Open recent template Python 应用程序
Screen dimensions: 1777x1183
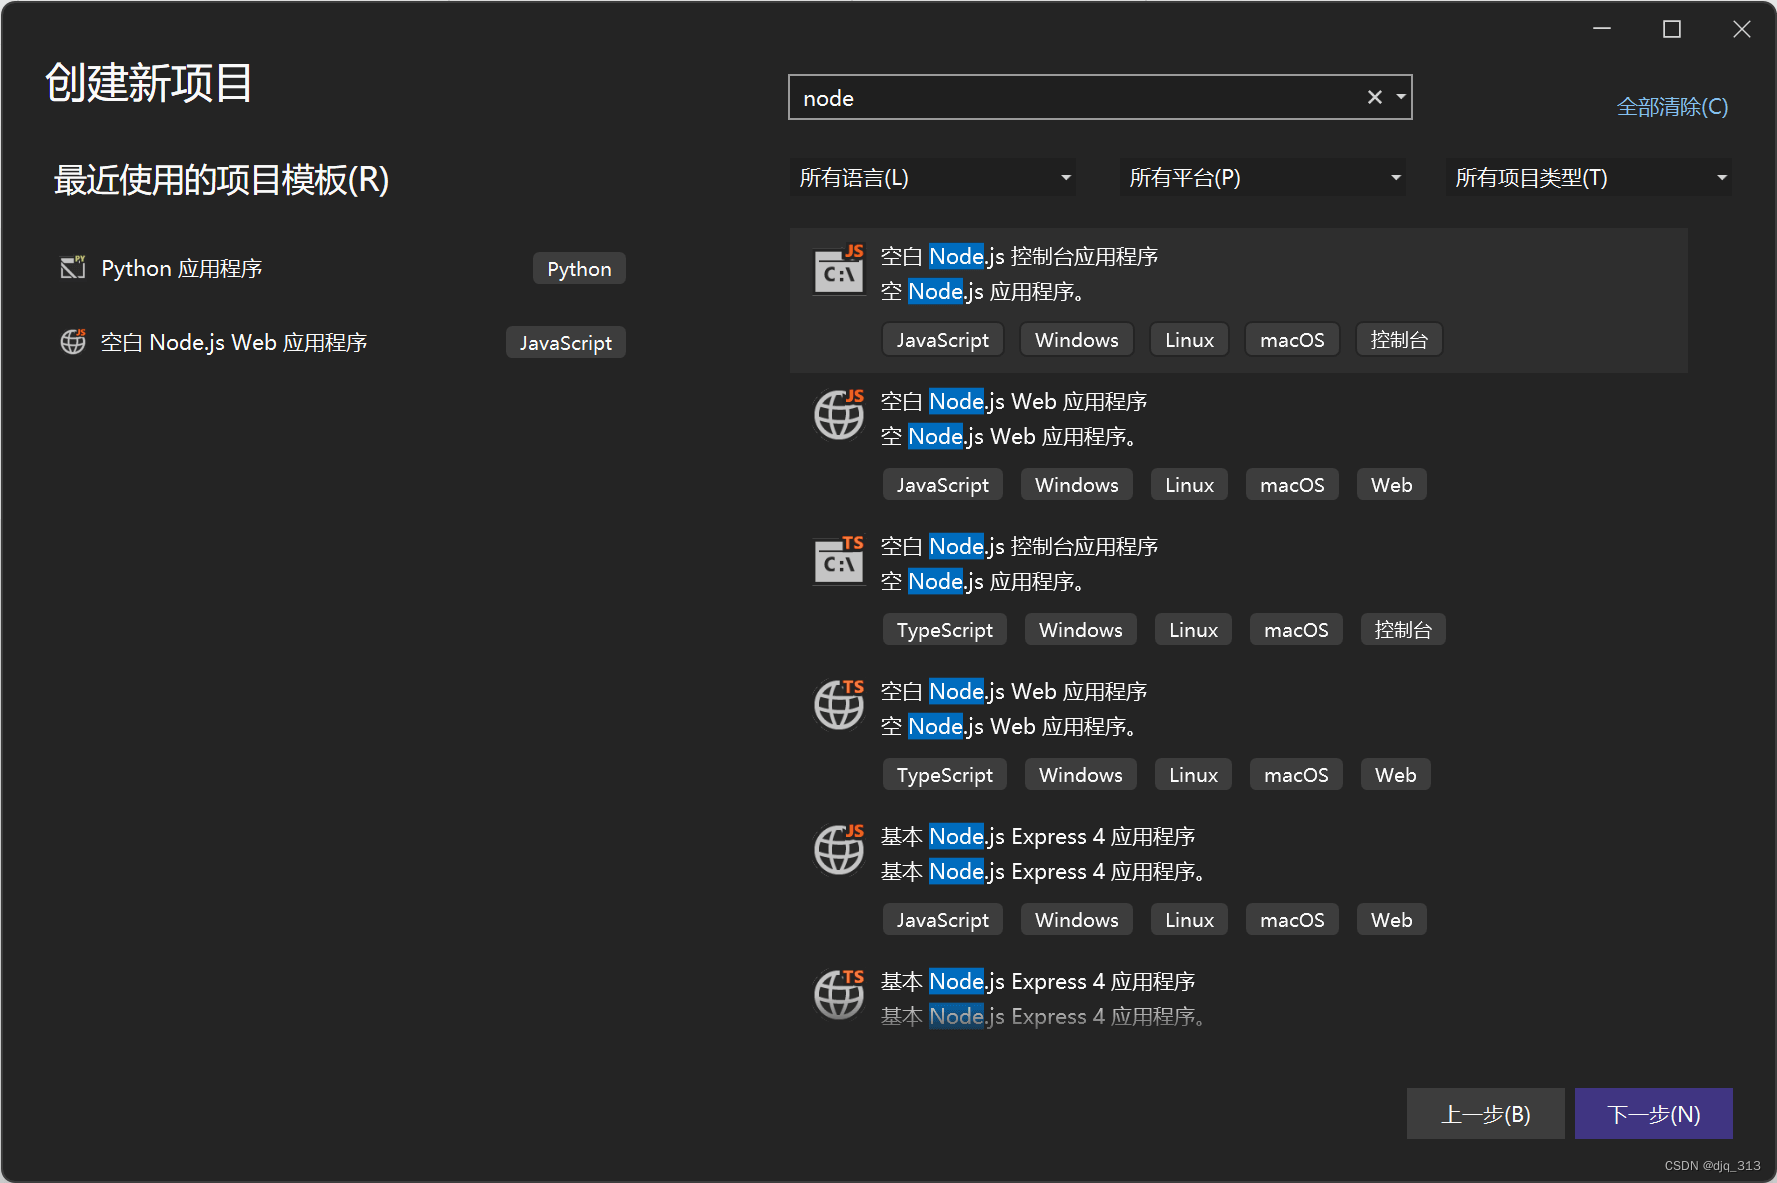click(182, 268)
